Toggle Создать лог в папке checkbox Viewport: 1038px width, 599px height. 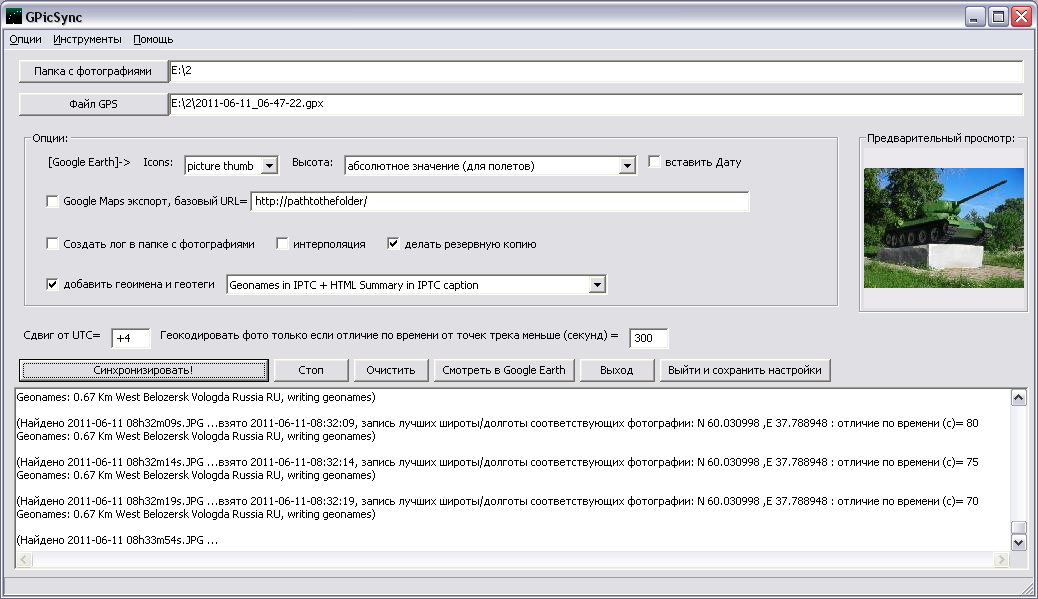[53, 244]
